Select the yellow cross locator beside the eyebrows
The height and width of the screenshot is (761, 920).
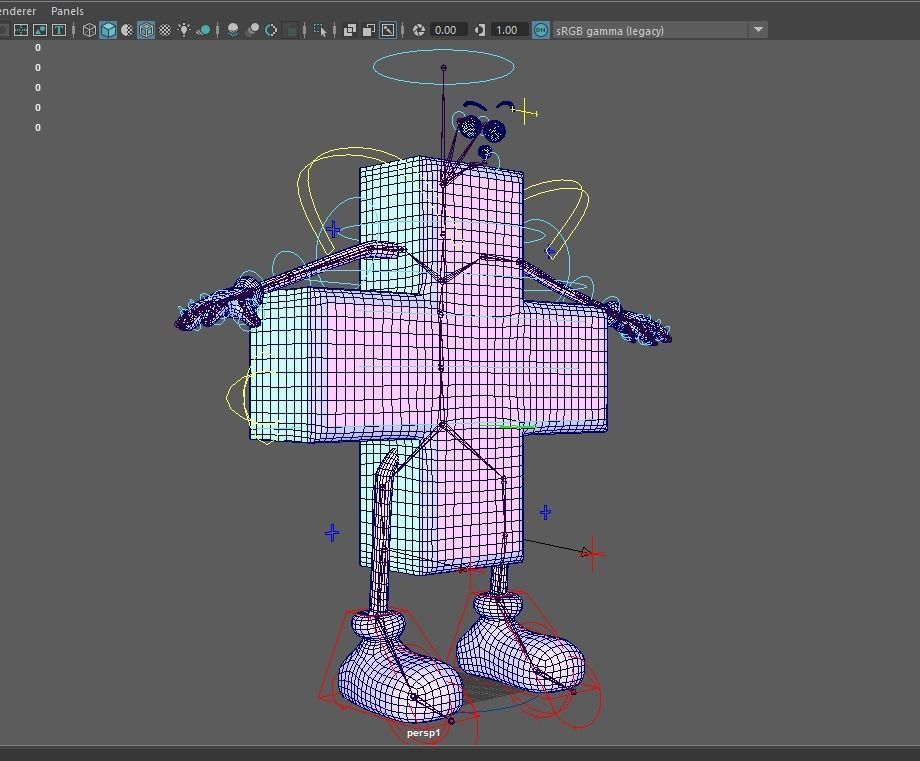[x=525, y=111]
